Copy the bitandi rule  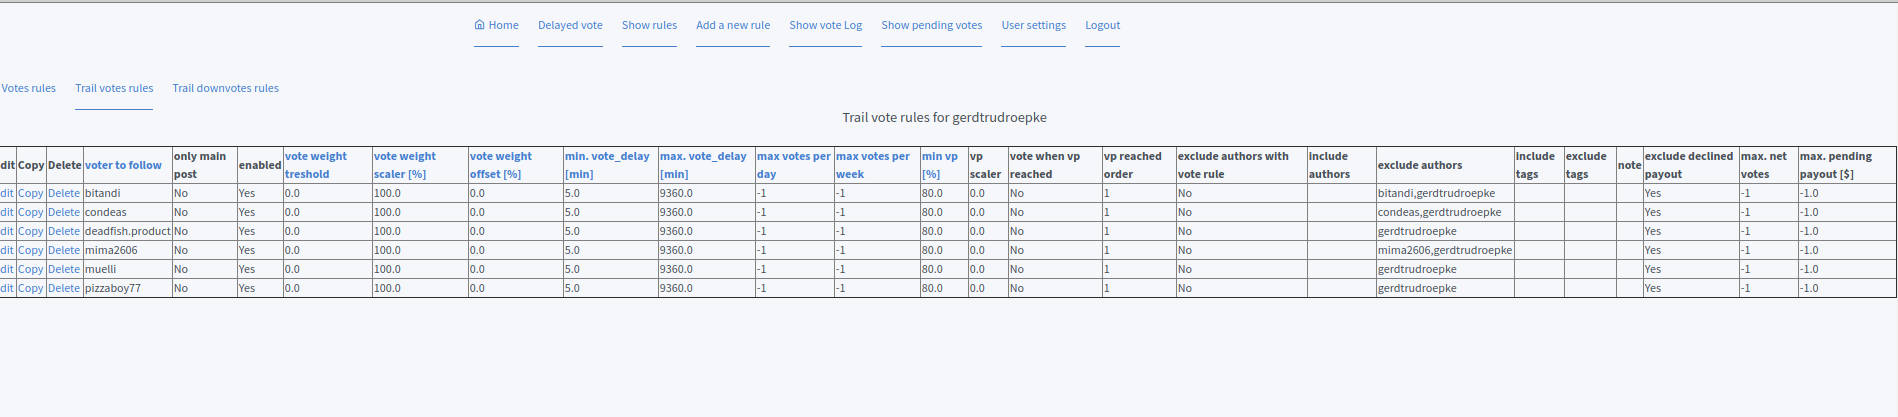coord(31,193)
